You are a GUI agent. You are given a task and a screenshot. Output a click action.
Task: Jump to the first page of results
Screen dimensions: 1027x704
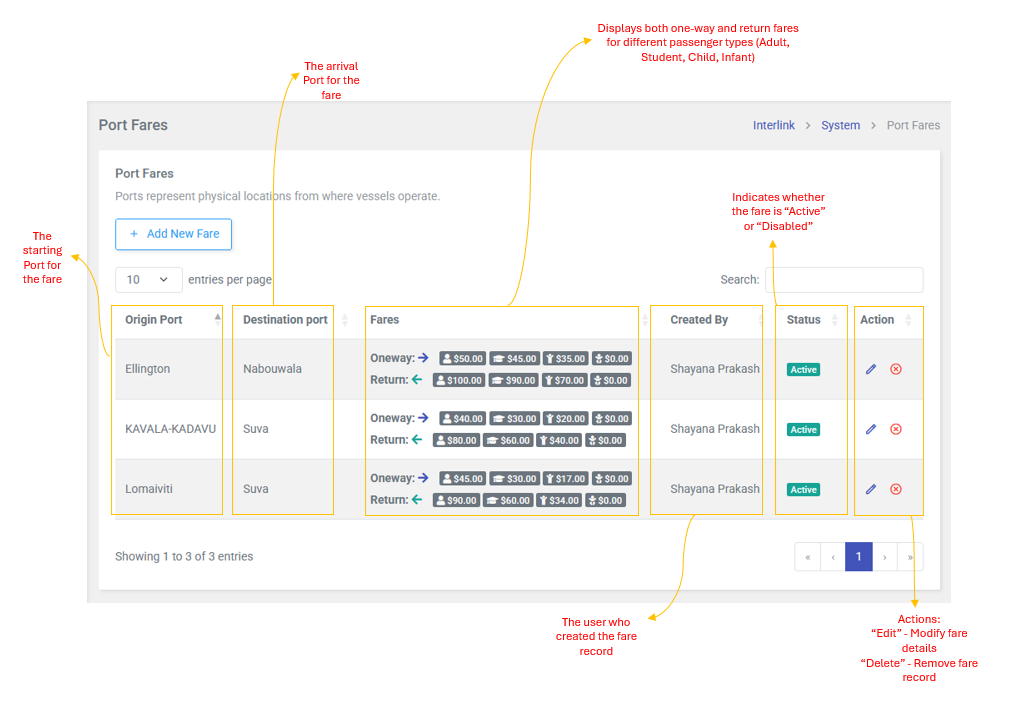(807, 557)
